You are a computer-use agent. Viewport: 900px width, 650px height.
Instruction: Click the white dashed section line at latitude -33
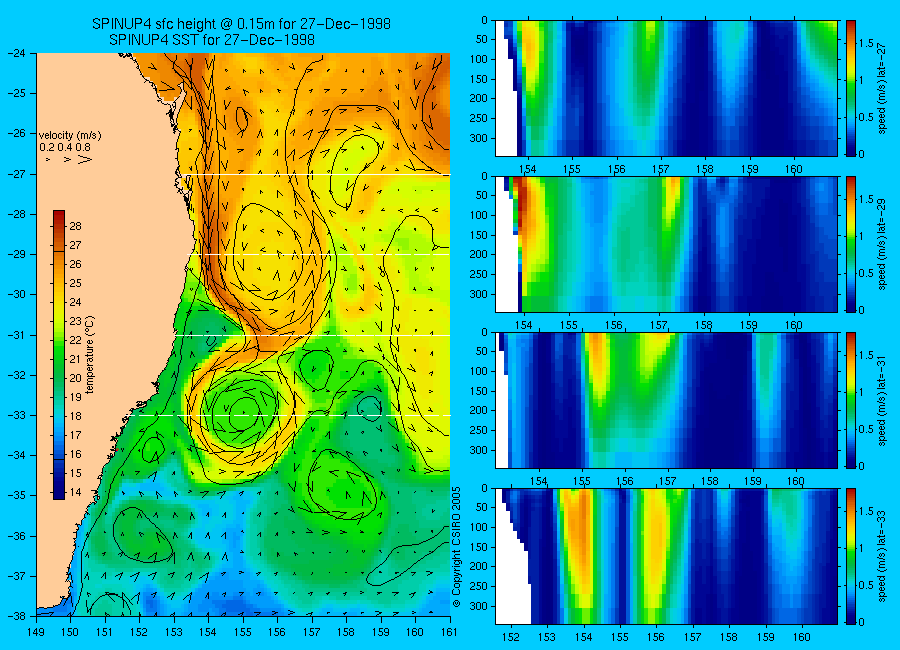coord(292,415)
